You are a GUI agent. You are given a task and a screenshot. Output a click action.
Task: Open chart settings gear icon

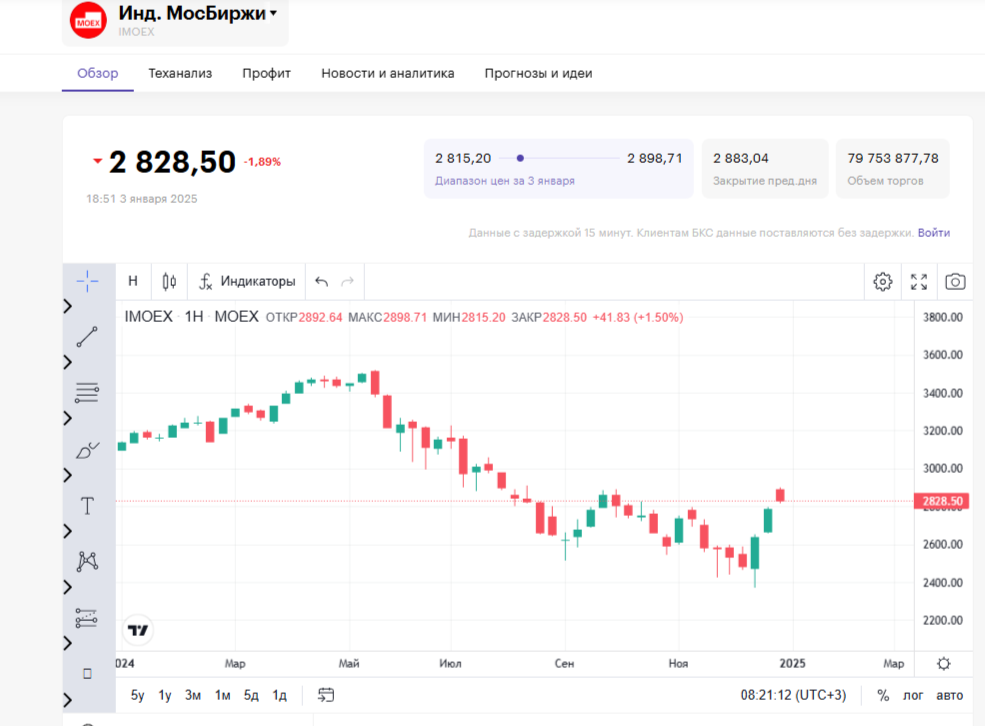(x=882, y=282)
